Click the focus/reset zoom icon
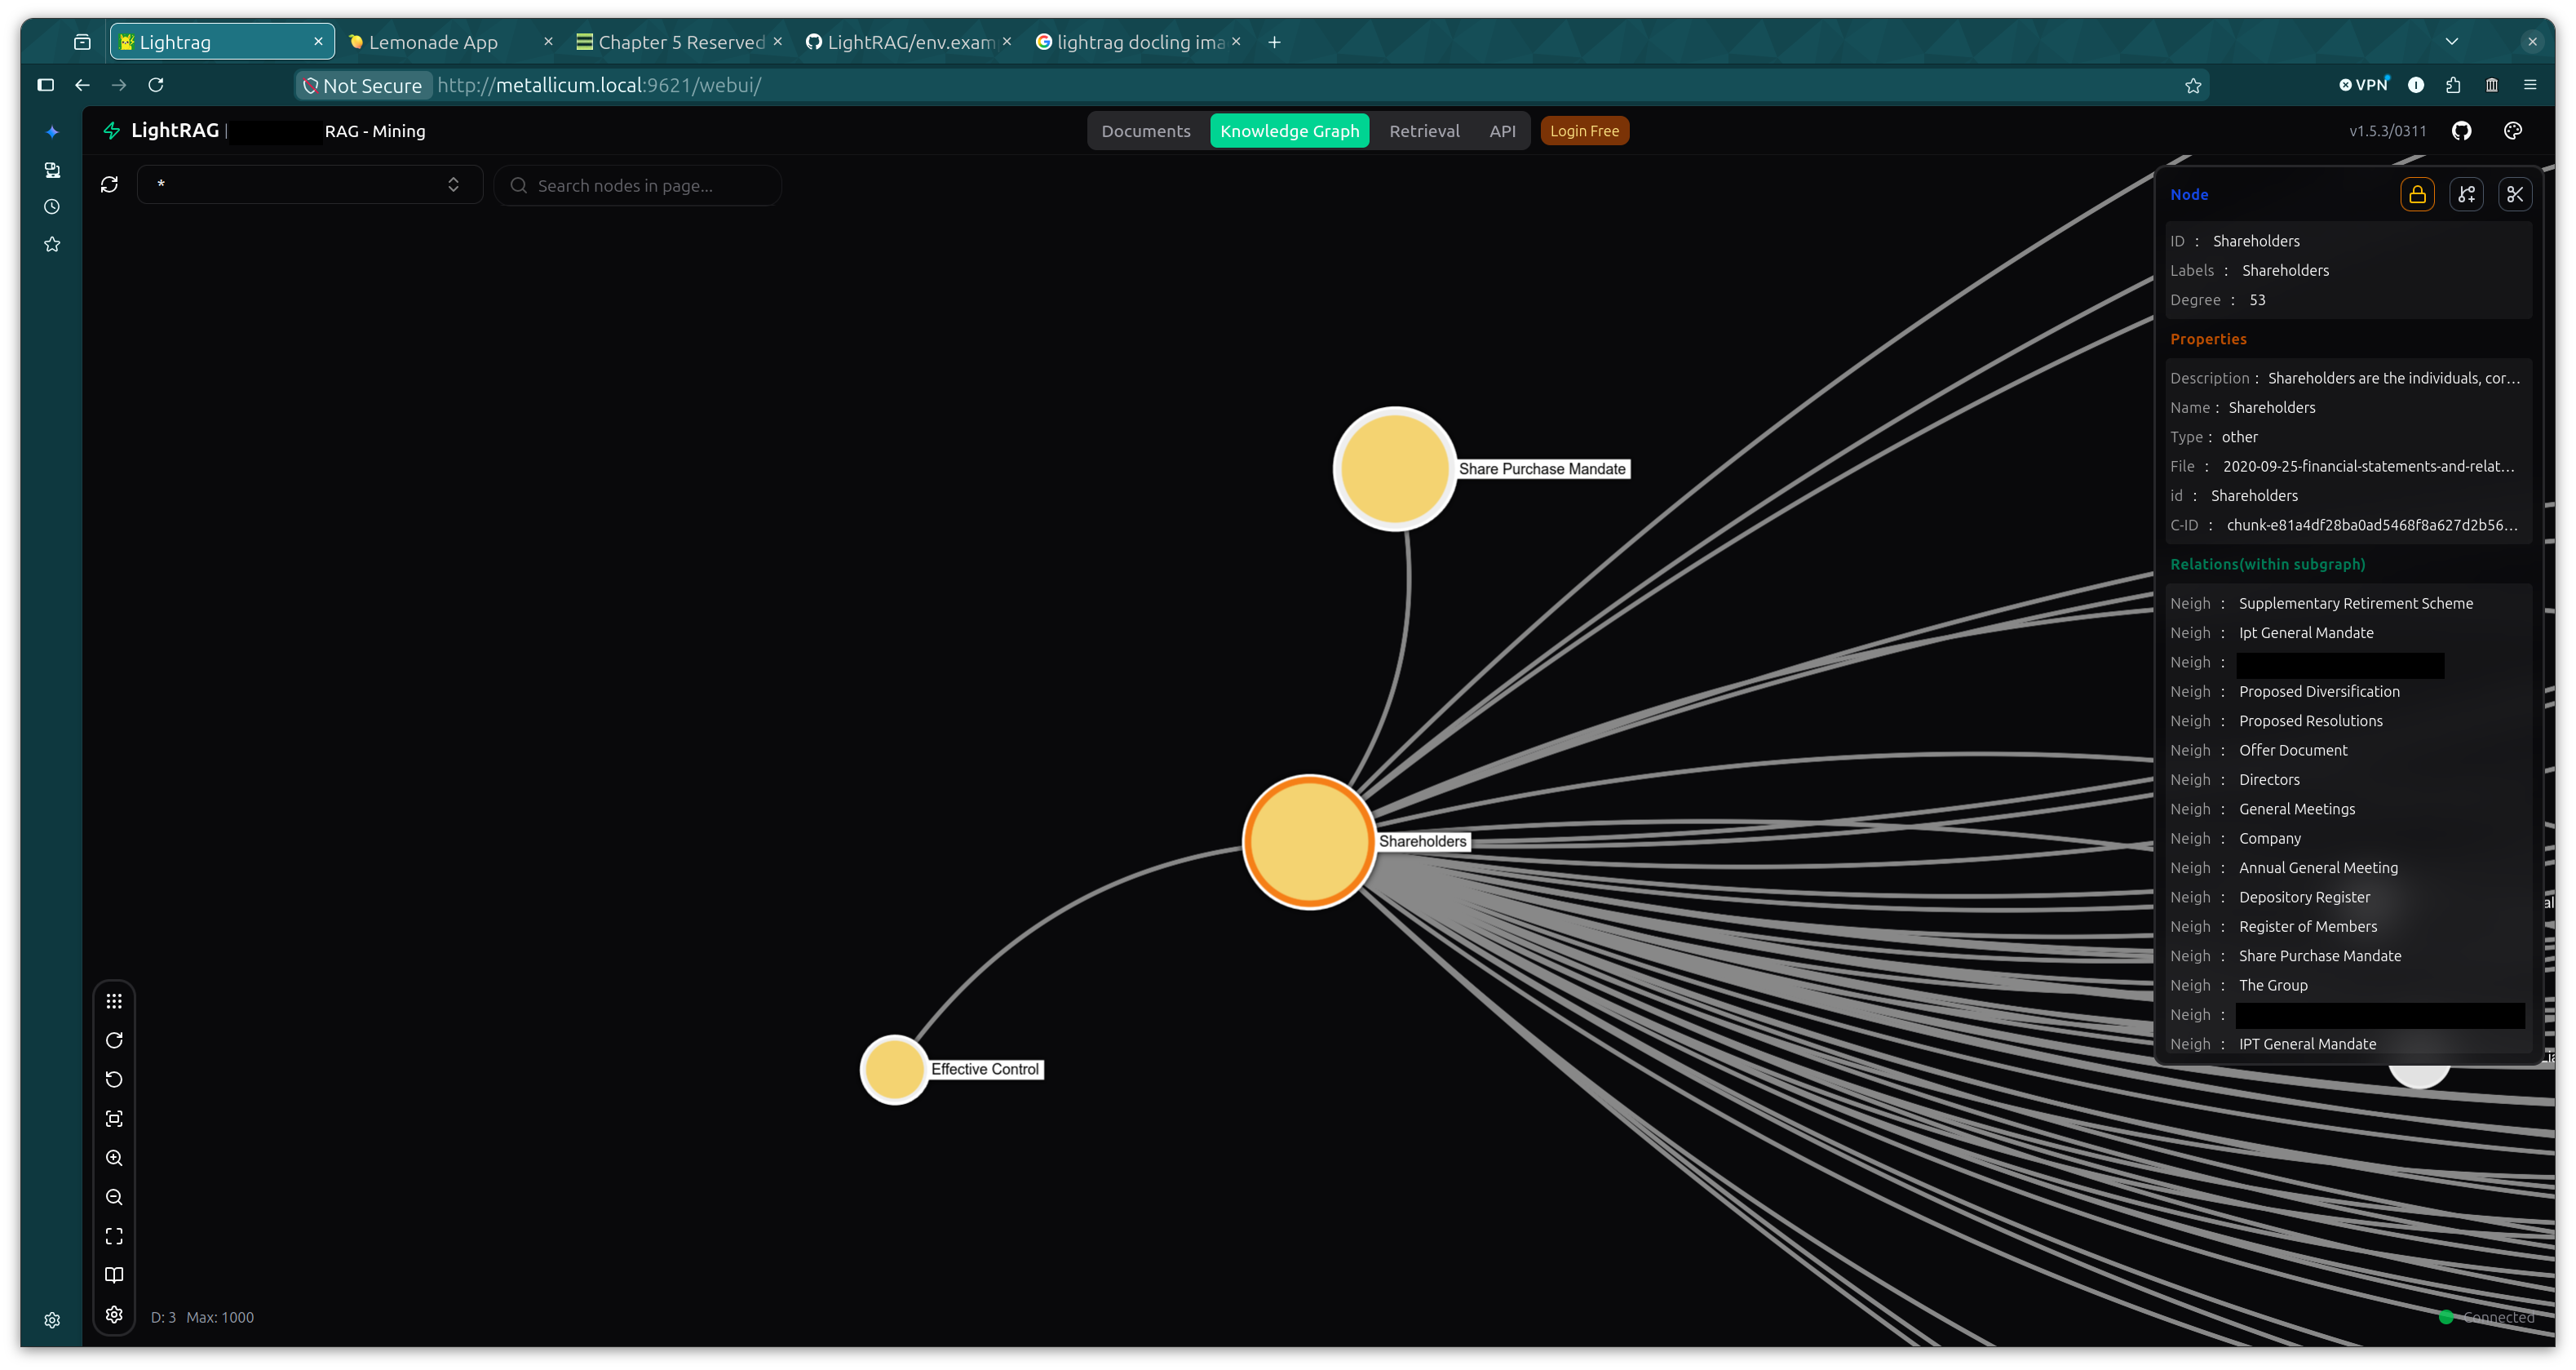Image resolution: width=2576 pixels, height=1370 pixels. click(x=114, y=1119)
